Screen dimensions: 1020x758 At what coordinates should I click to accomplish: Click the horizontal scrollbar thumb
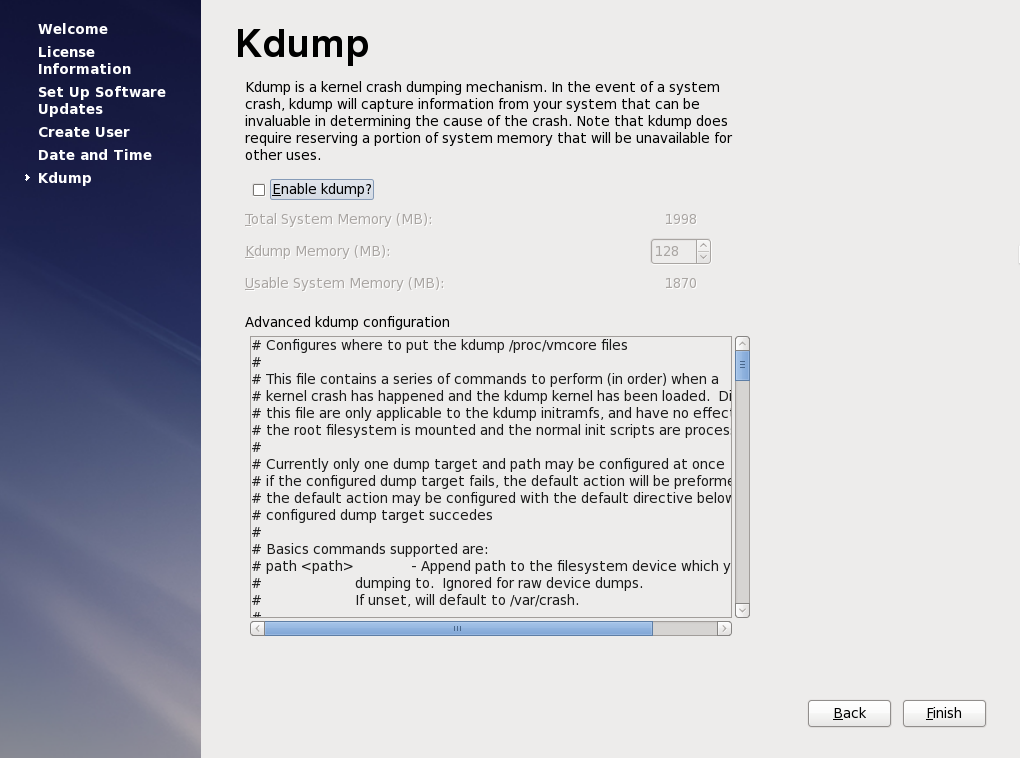(458, 629)
